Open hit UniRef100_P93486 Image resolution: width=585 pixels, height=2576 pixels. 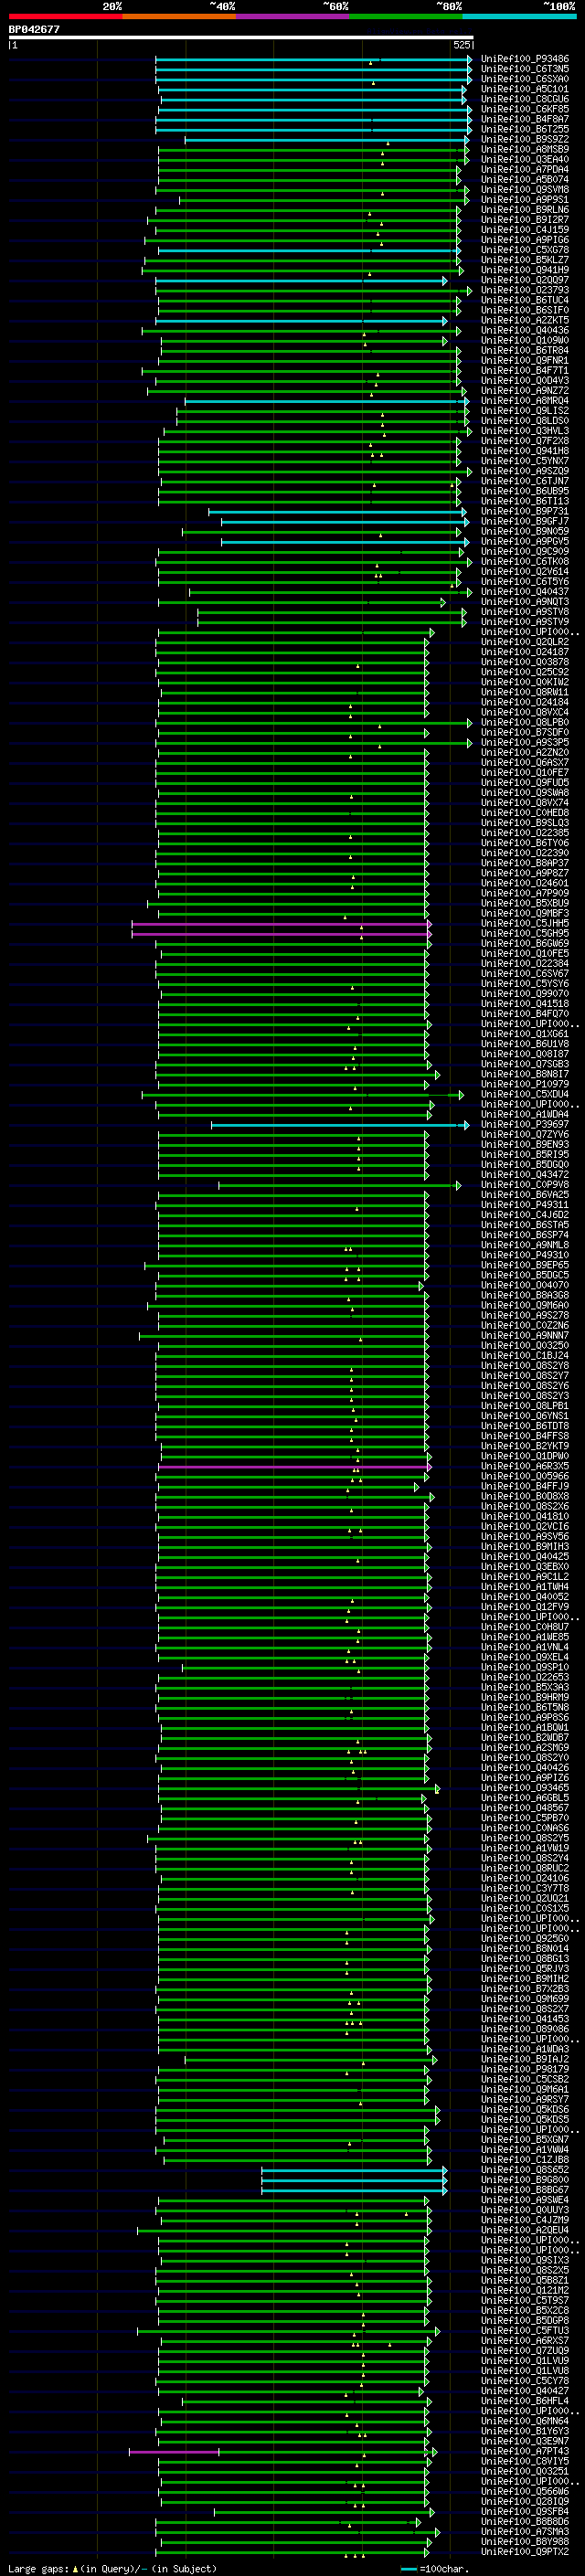tap(525, 59)
